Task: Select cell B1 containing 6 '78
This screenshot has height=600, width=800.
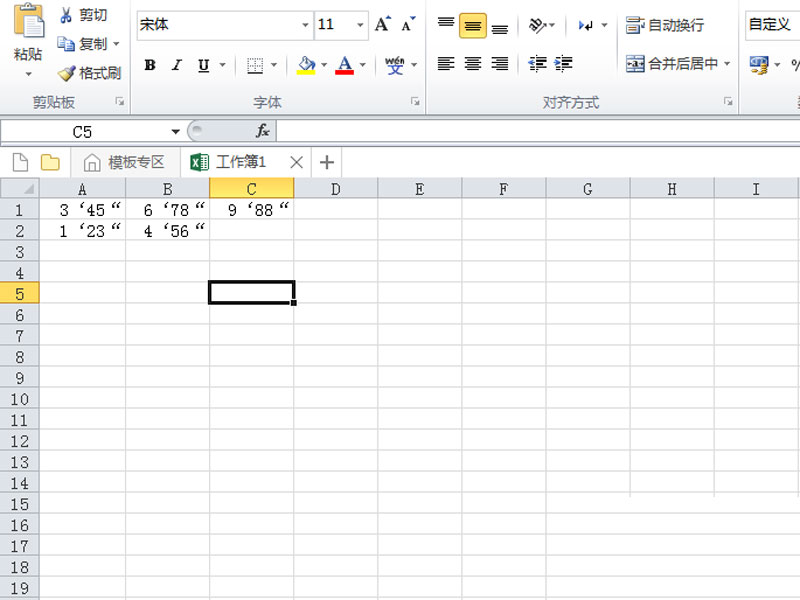Action: [167, 210]
